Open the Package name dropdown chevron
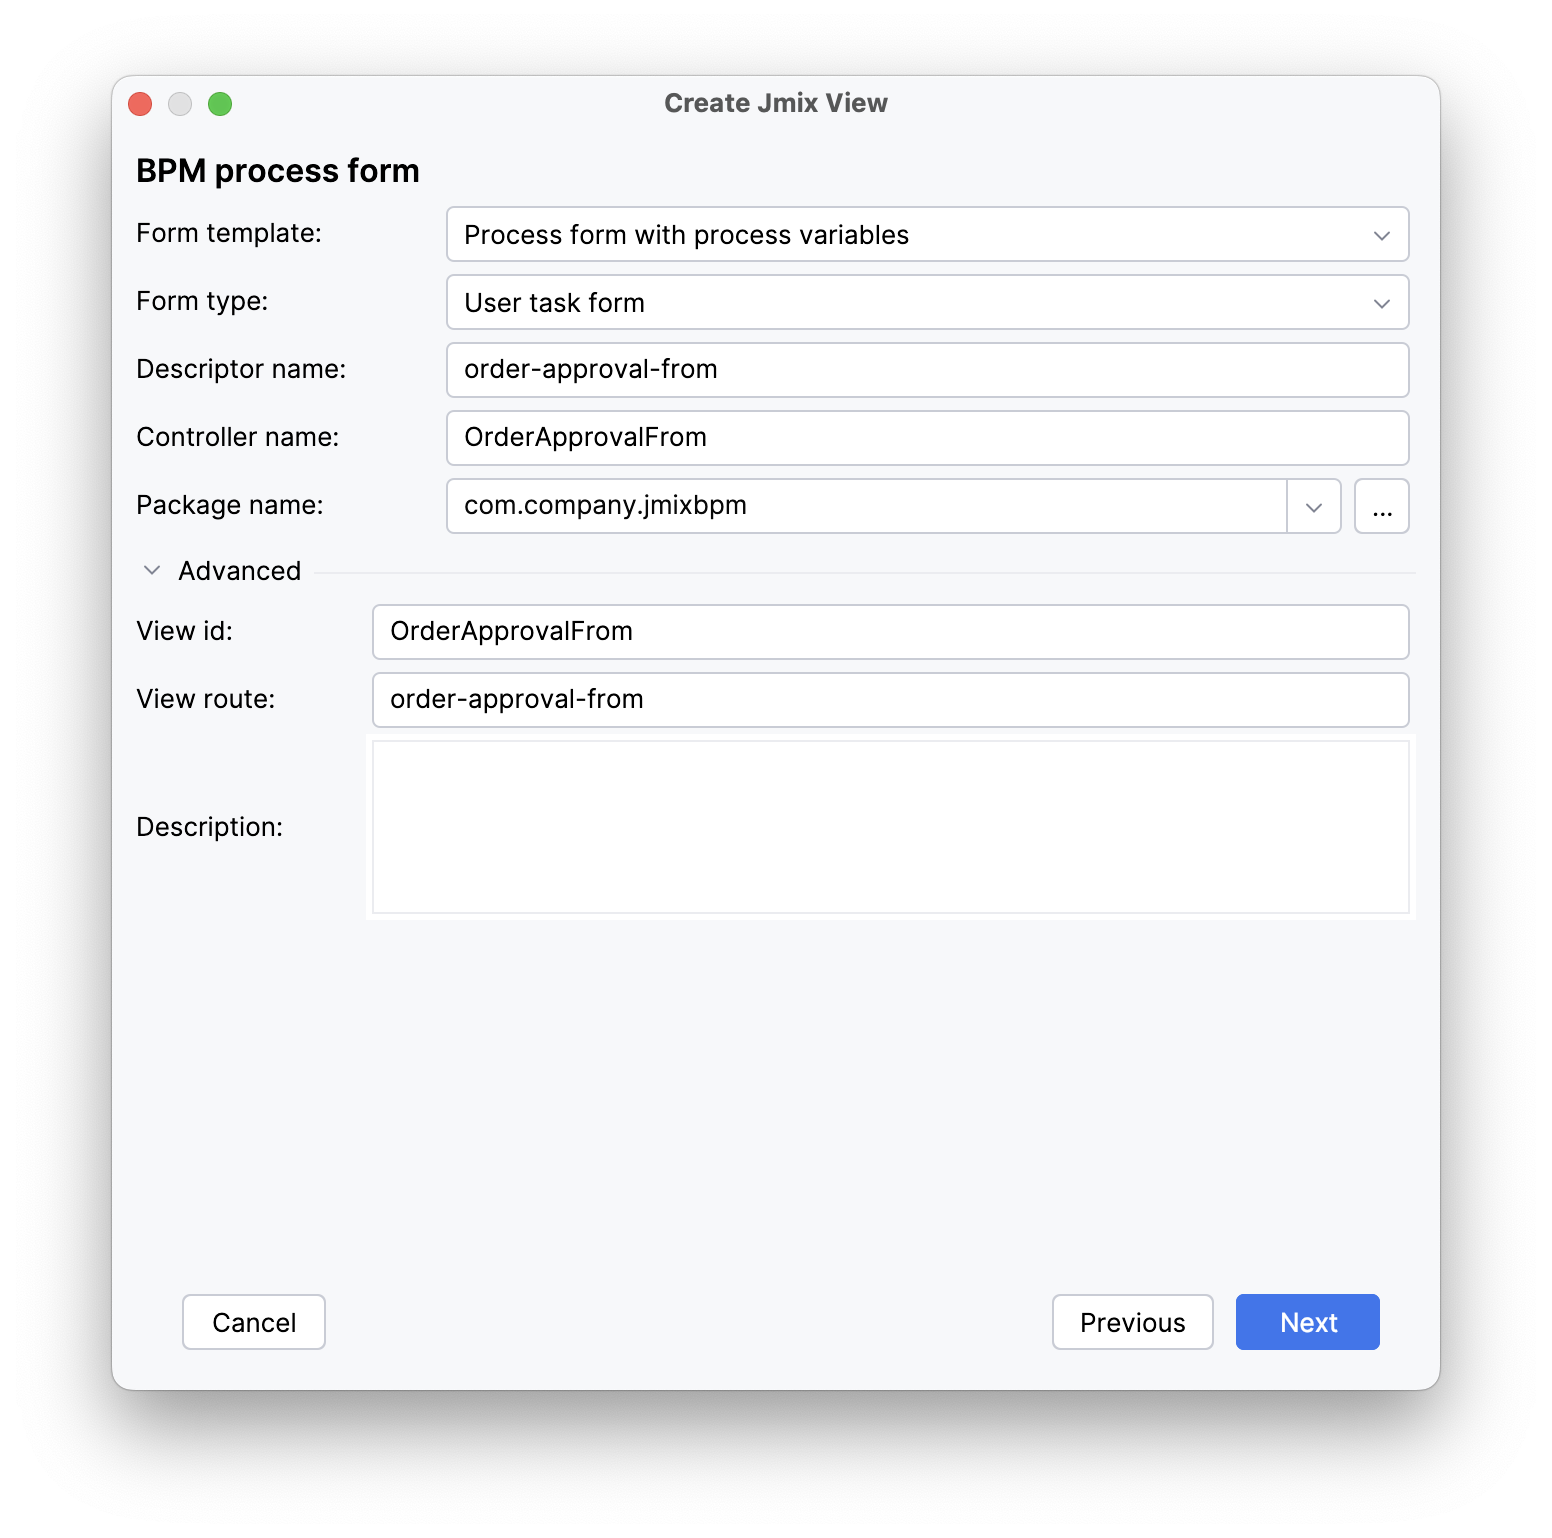The width and height of the screenshot is (1552, 1538). 1313,506
